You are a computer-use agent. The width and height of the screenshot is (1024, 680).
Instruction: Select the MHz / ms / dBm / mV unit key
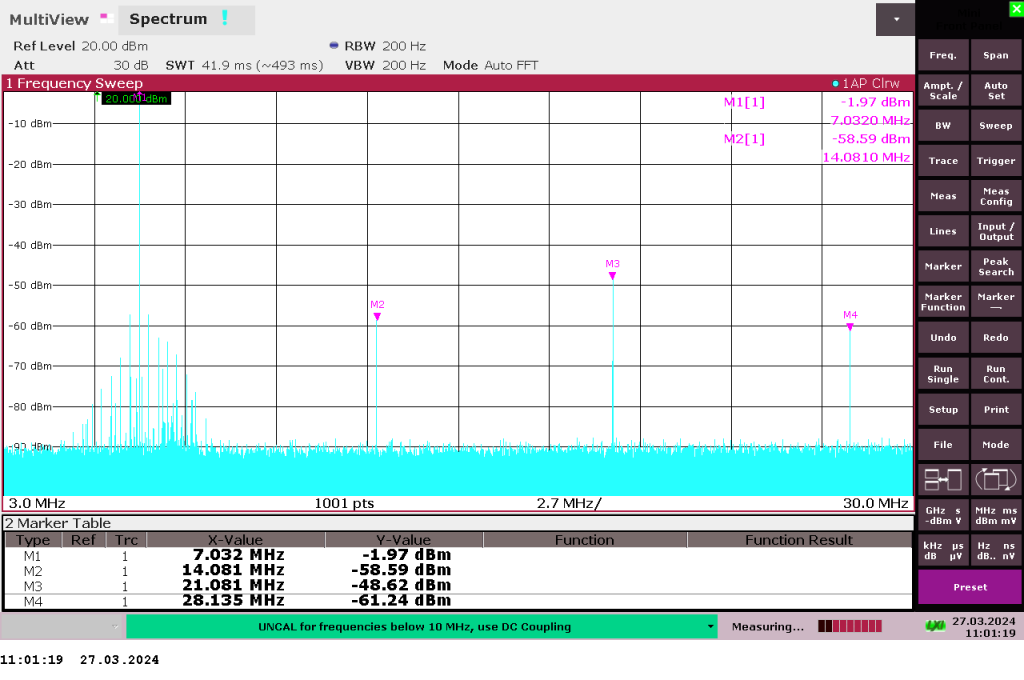coord(996,515)
